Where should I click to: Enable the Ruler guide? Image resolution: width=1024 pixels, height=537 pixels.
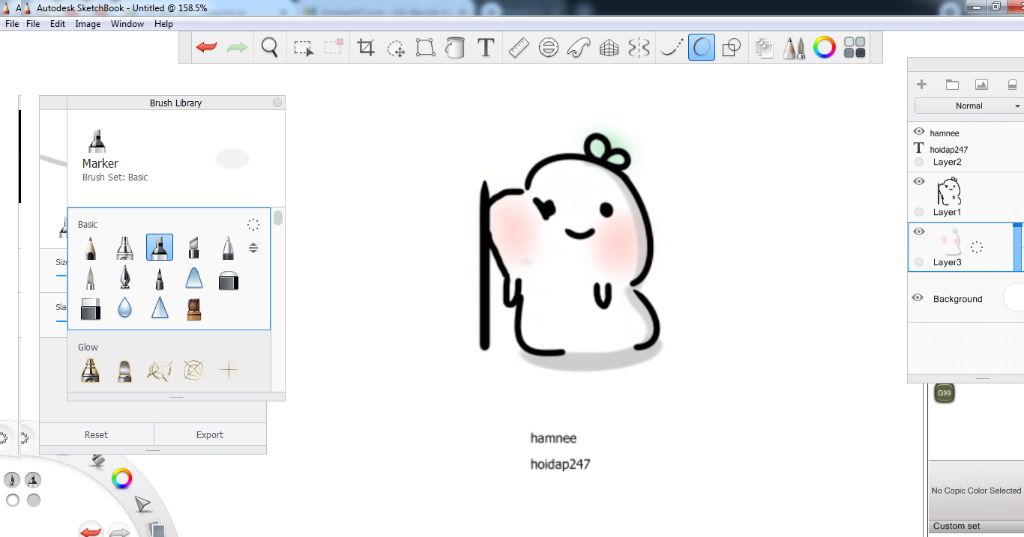pos(519,47)
